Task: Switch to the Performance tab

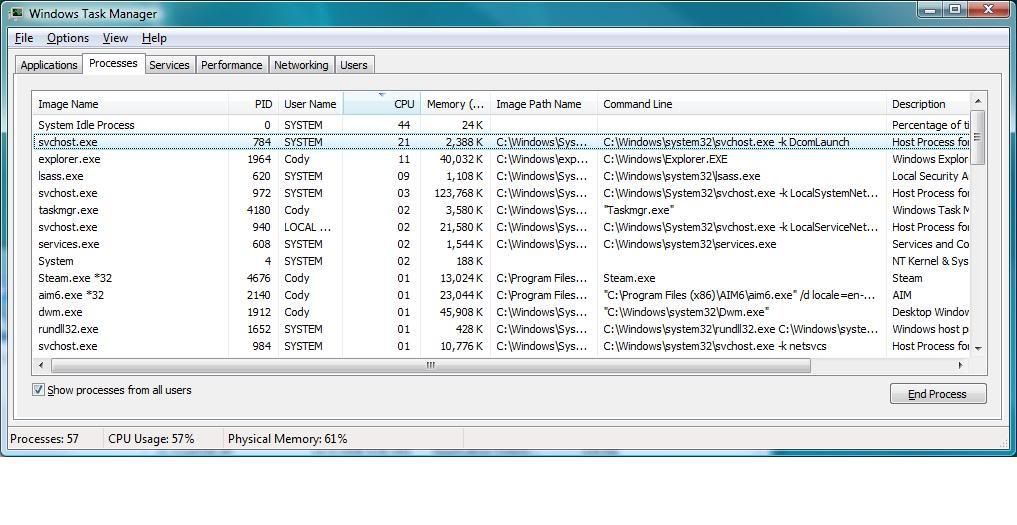Action: [x=232, y=65]
